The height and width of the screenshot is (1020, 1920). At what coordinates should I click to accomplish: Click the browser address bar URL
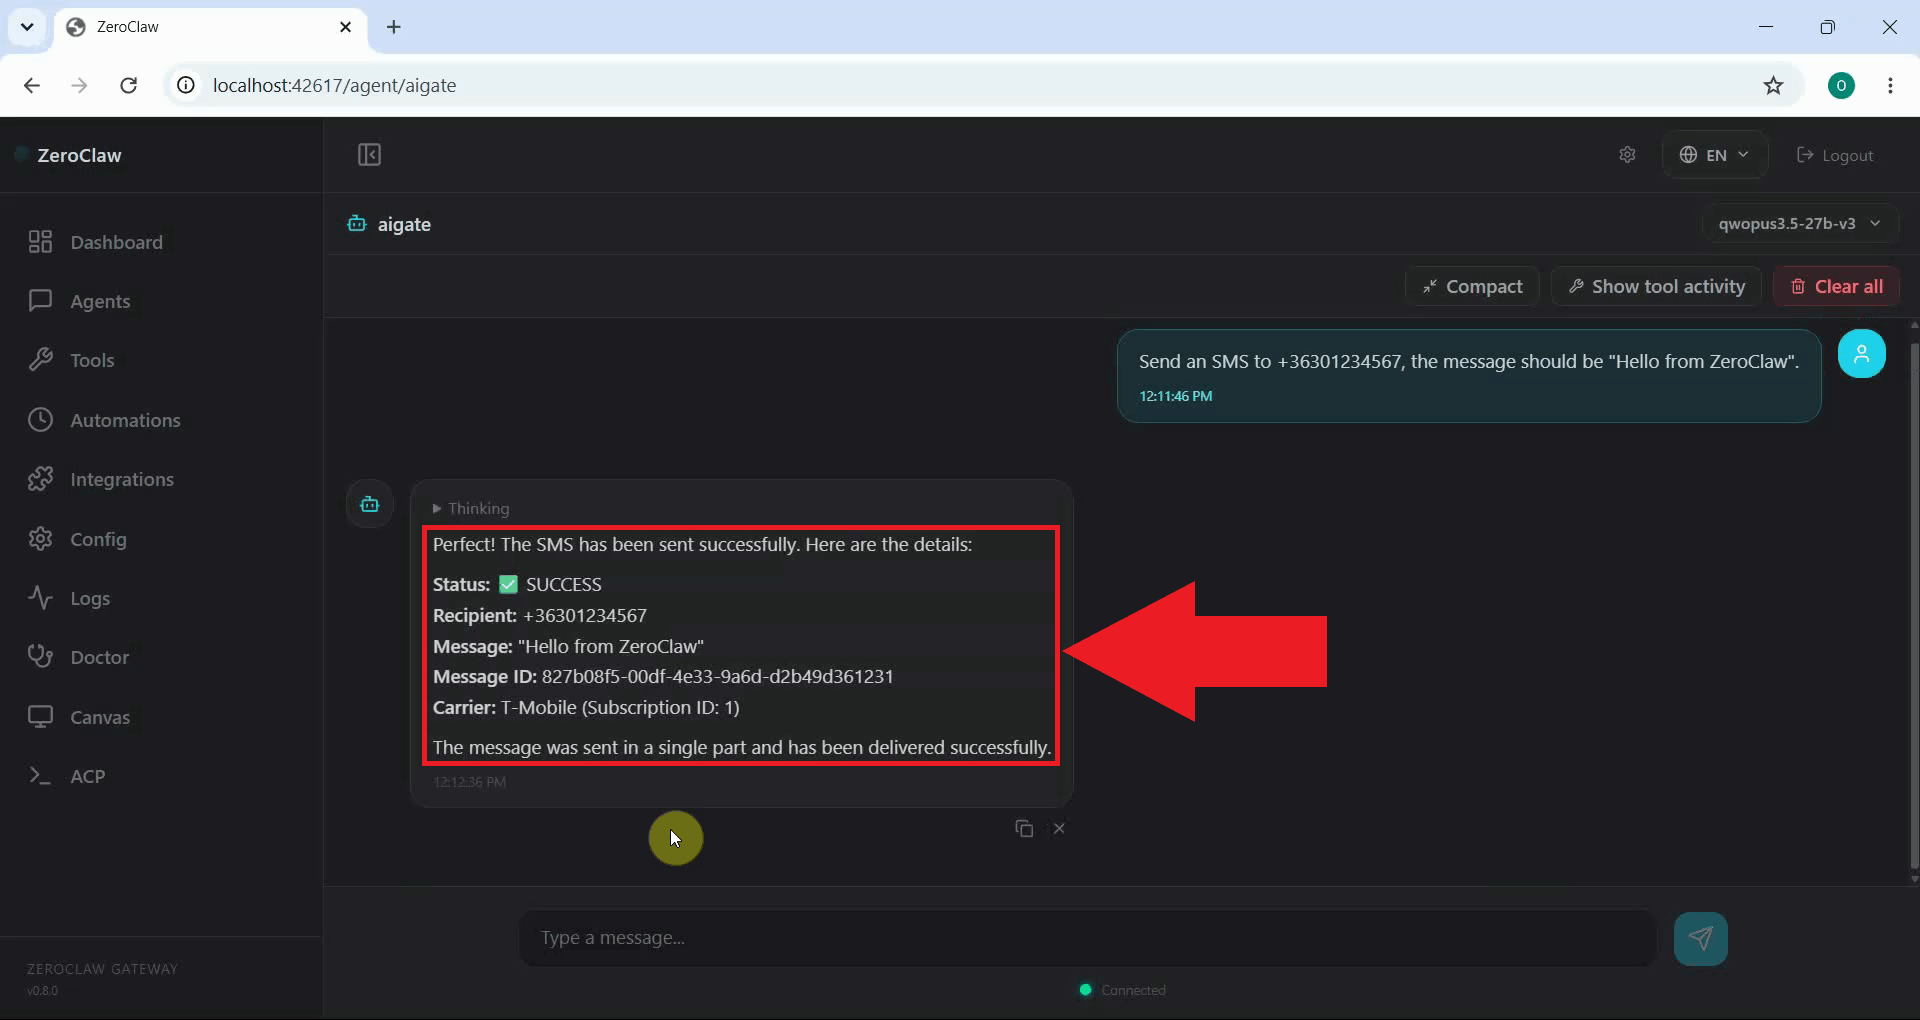coord(334,86)
